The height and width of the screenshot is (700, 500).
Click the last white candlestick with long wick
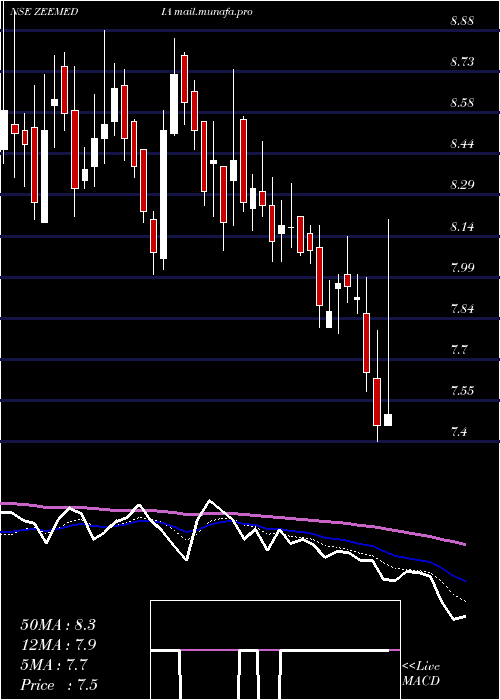tap(388, 322)
